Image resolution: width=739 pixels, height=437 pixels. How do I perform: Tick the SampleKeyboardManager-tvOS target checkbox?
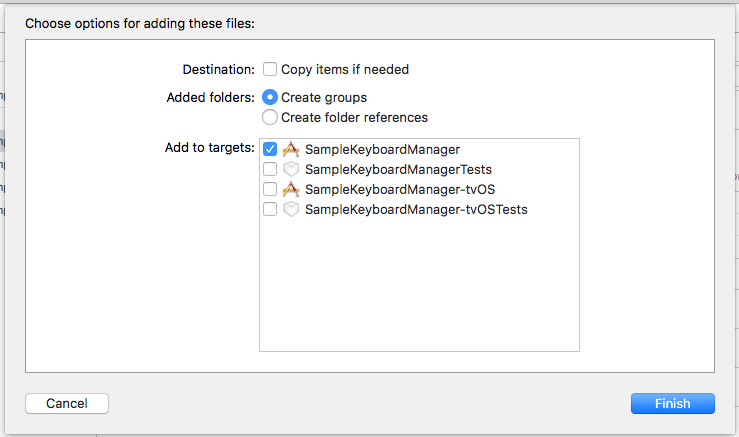point(270,189)
